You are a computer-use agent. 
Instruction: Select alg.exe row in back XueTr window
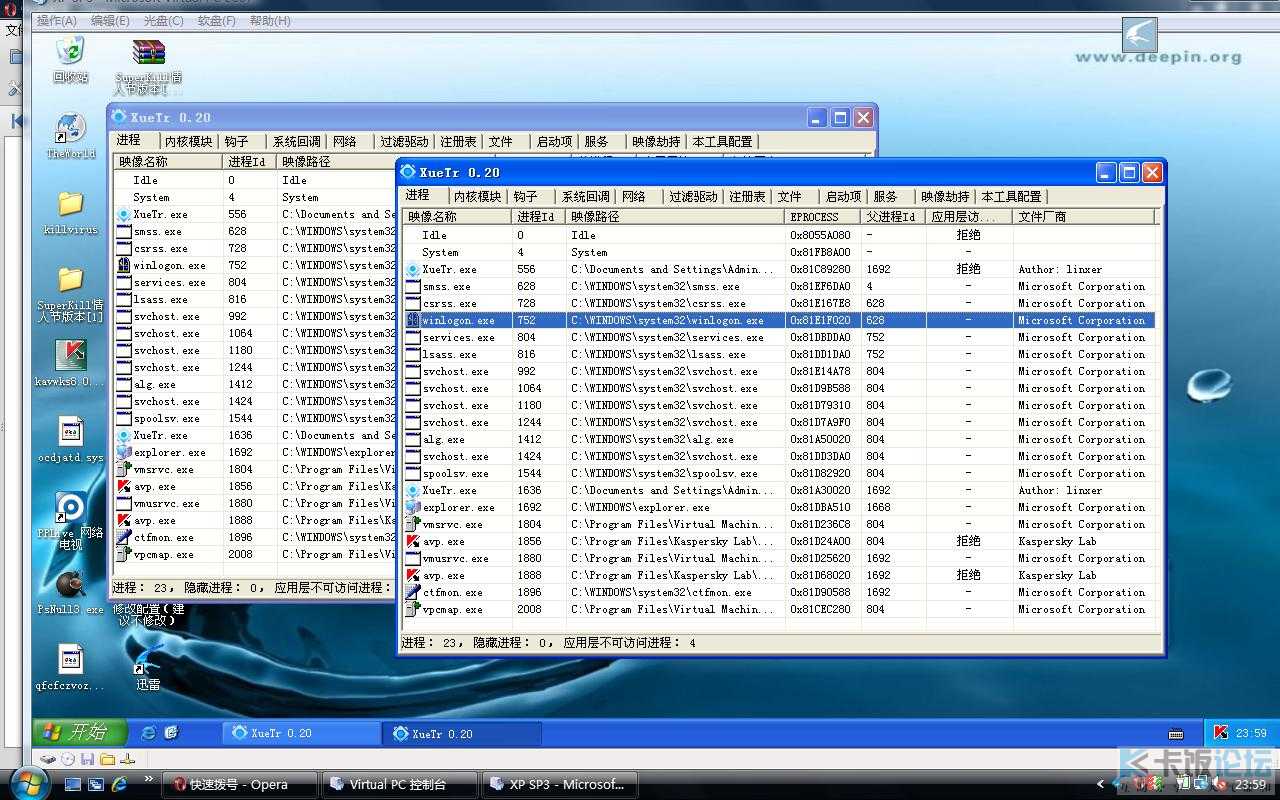click(255, 384)
